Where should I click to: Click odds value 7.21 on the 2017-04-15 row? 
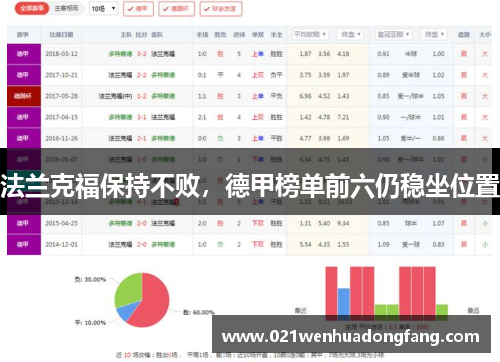coord(343,117)
